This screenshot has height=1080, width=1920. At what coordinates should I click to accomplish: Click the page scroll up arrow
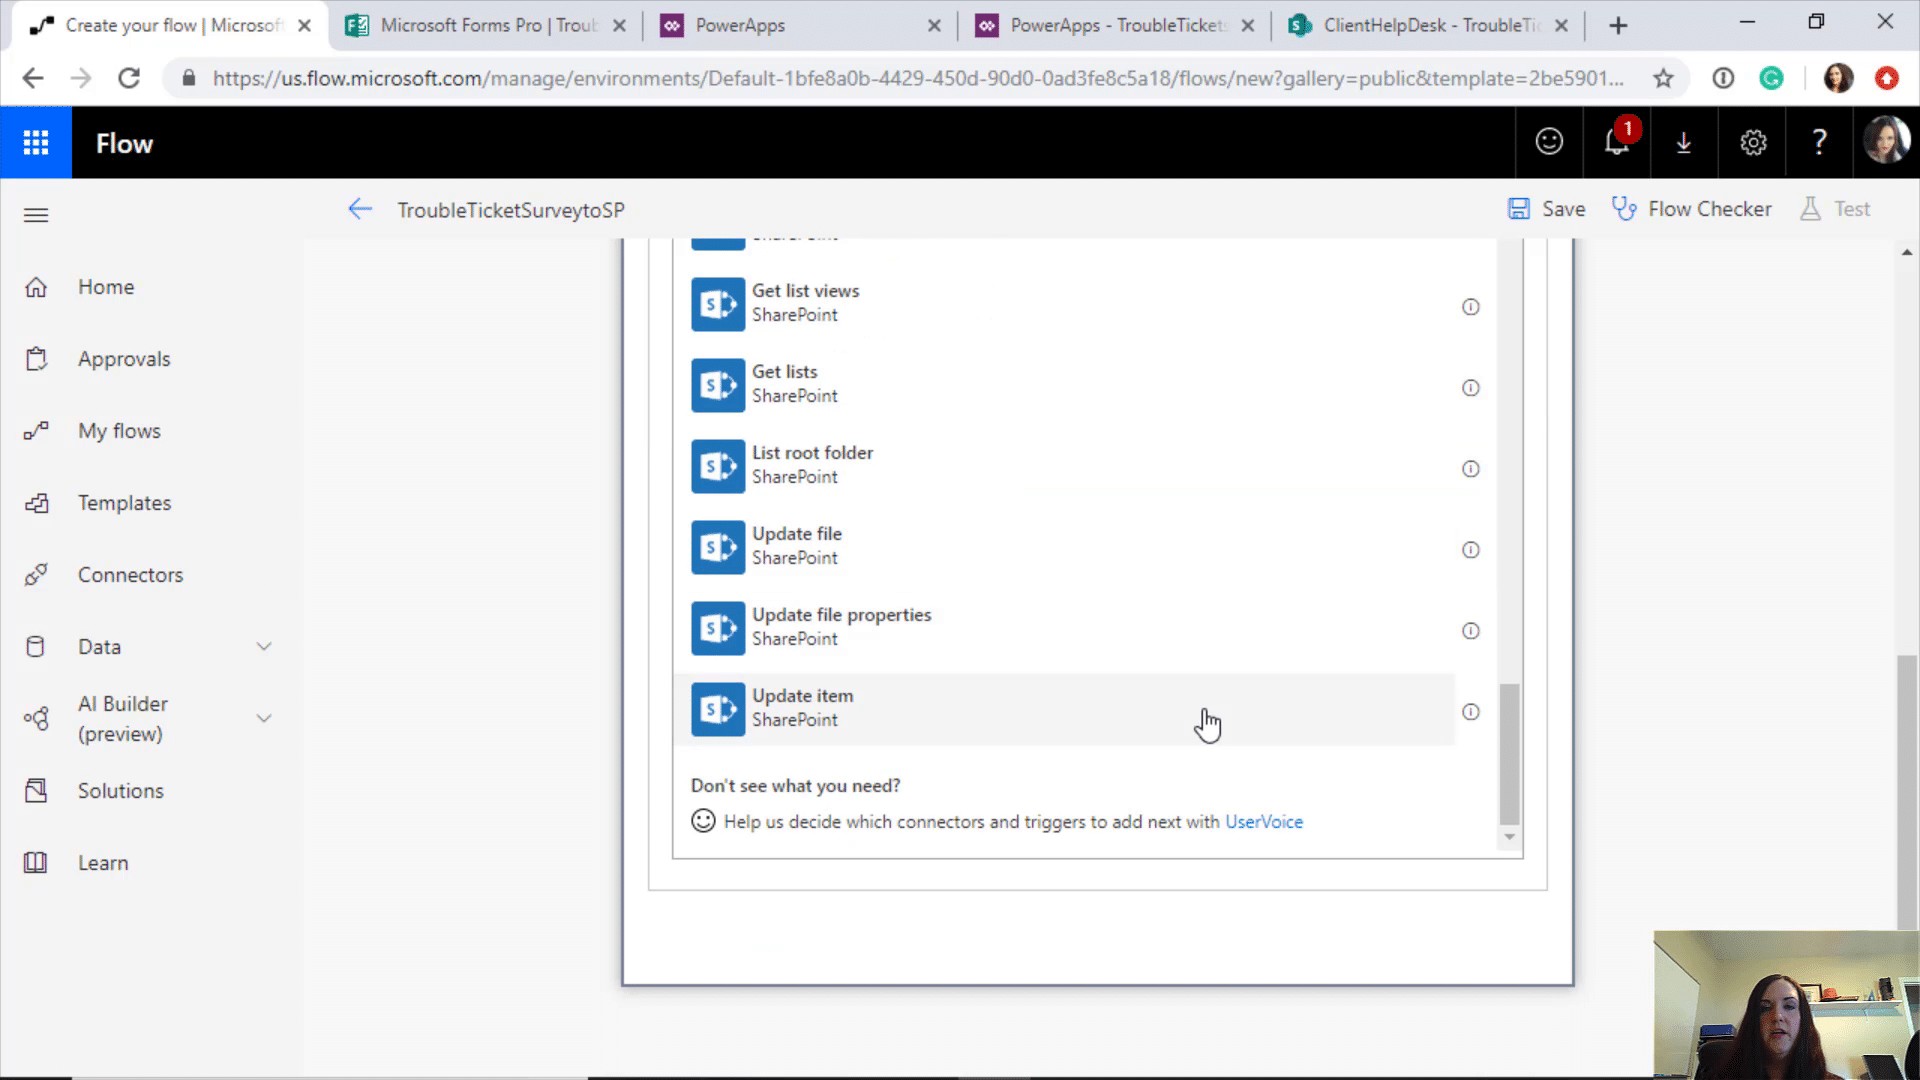pyautogui.click(x=1907, y=252)
